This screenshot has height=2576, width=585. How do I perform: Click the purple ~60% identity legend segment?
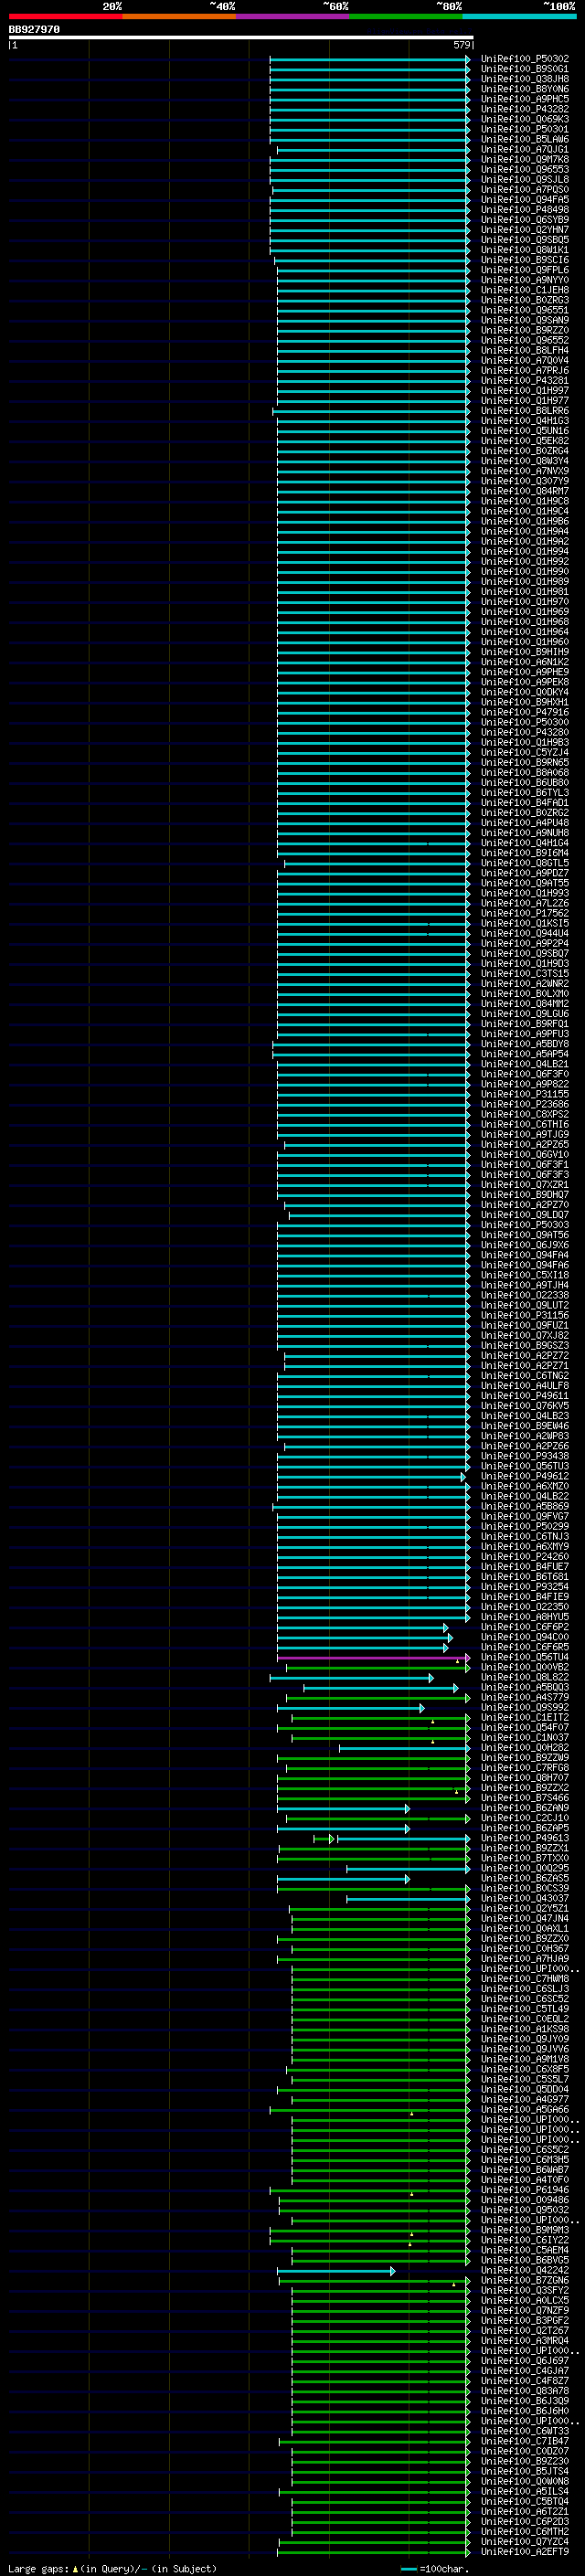pyautogui.click(x=293, y=16)
